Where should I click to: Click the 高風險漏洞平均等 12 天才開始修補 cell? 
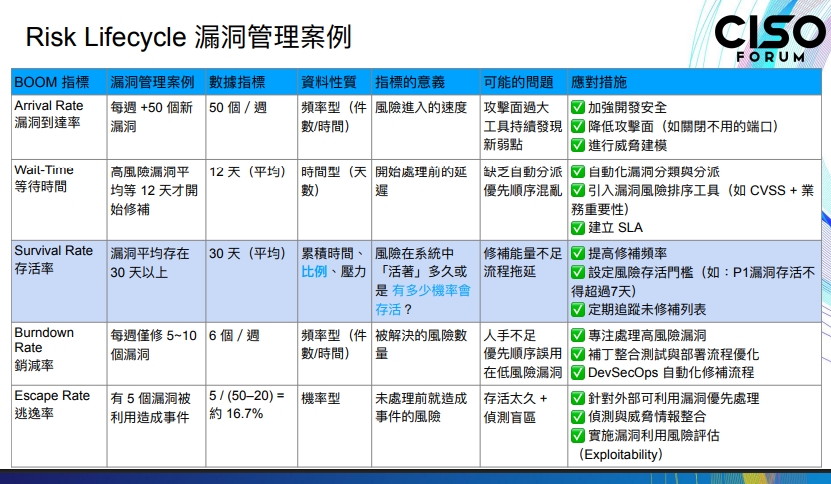(x=156, y=200)
